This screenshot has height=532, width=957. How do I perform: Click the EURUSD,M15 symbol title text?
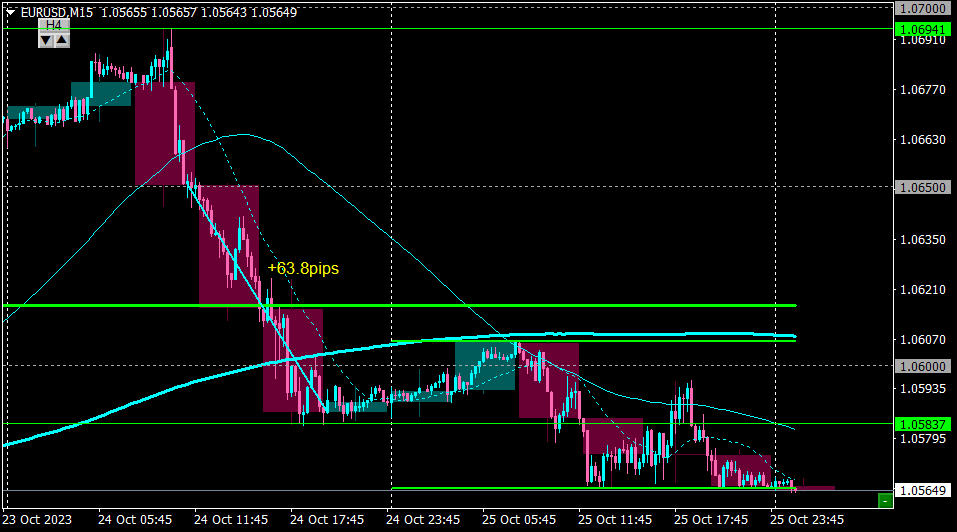pyautogui.click(x=57, y=12)
